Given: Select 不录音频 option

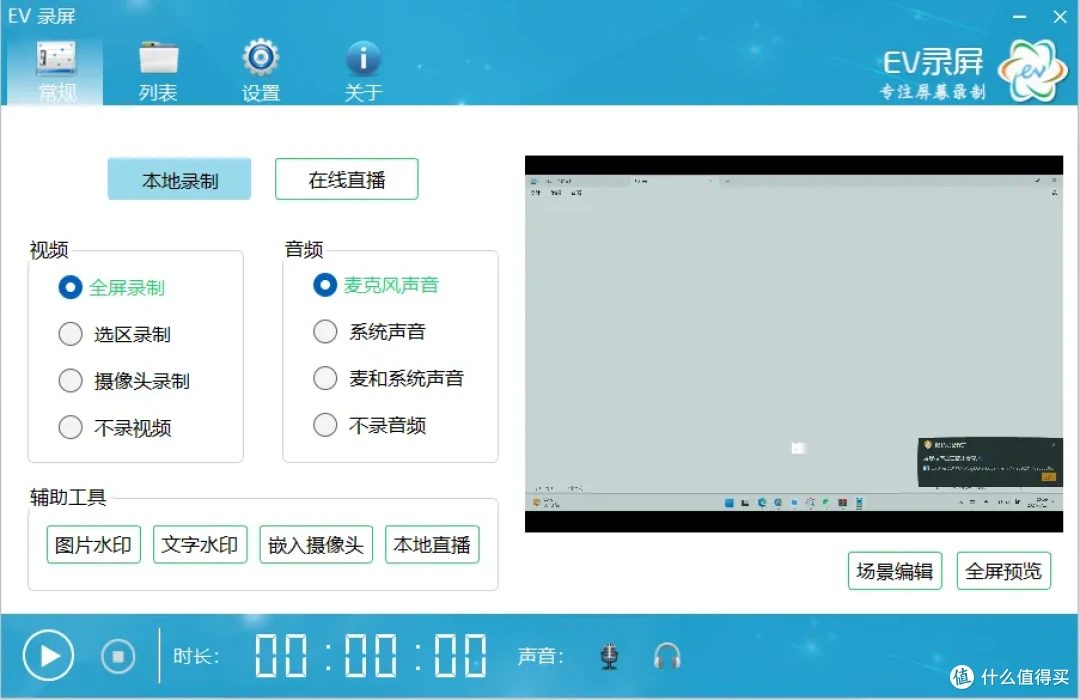Looking at the screenshot, I should coord(370,425).
